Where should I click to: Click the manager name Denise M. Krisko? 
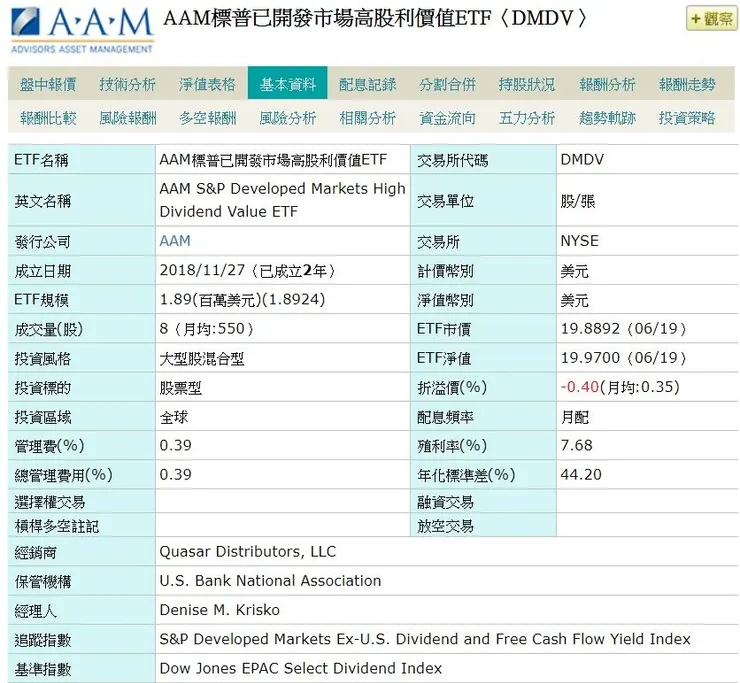pyautogui.click(x=219, y=610)
